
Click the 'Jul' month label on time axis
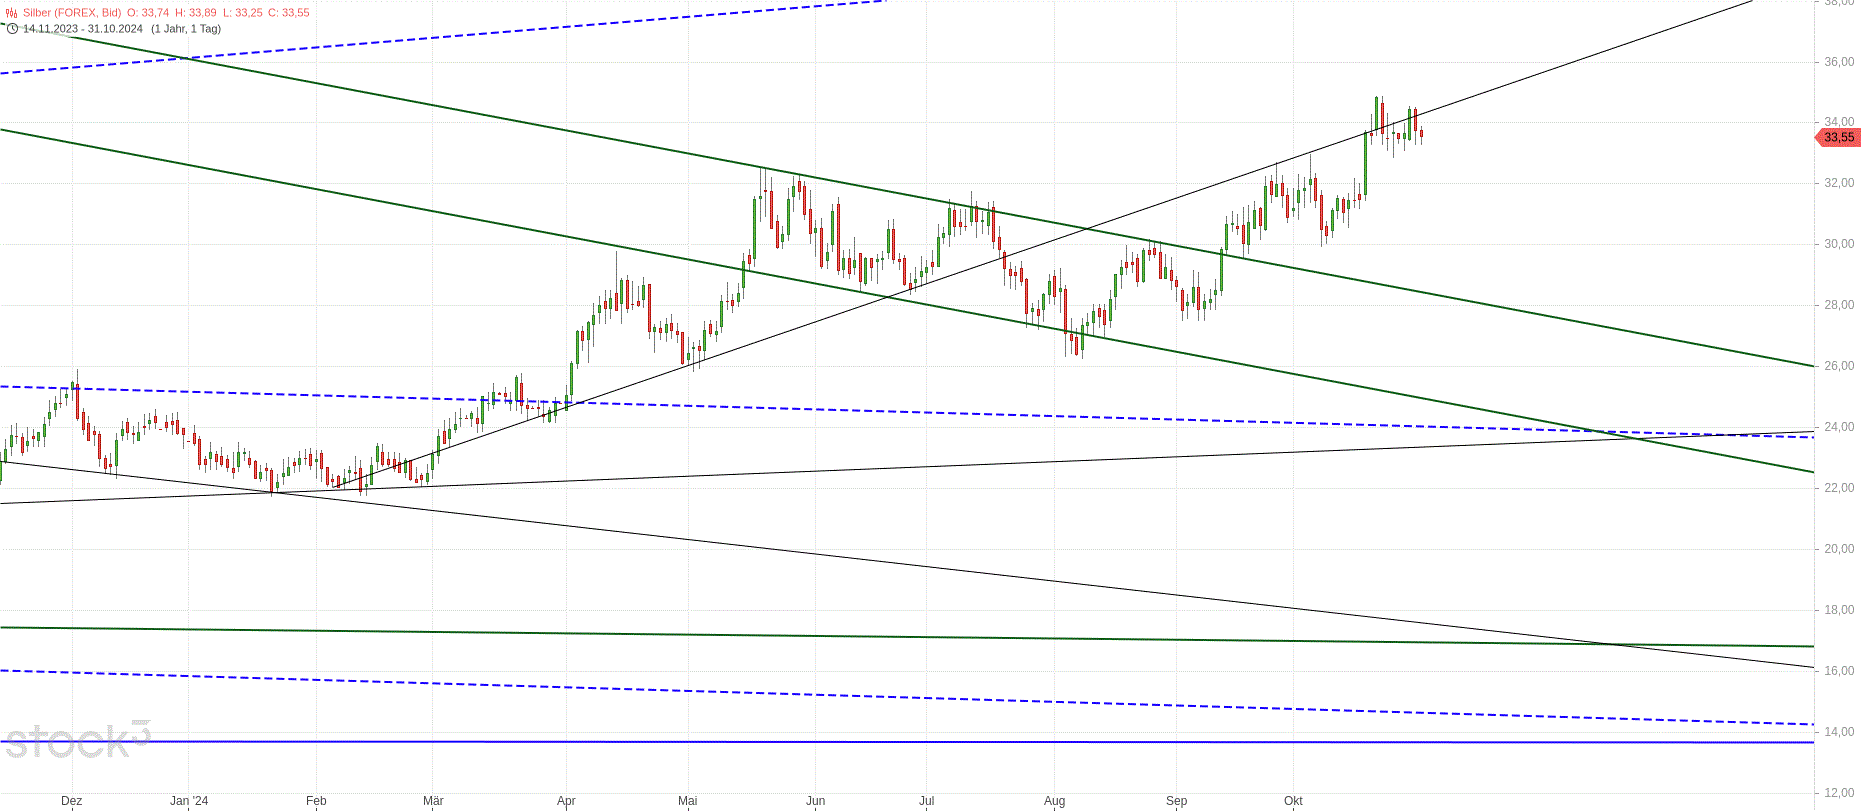(927, 801)
